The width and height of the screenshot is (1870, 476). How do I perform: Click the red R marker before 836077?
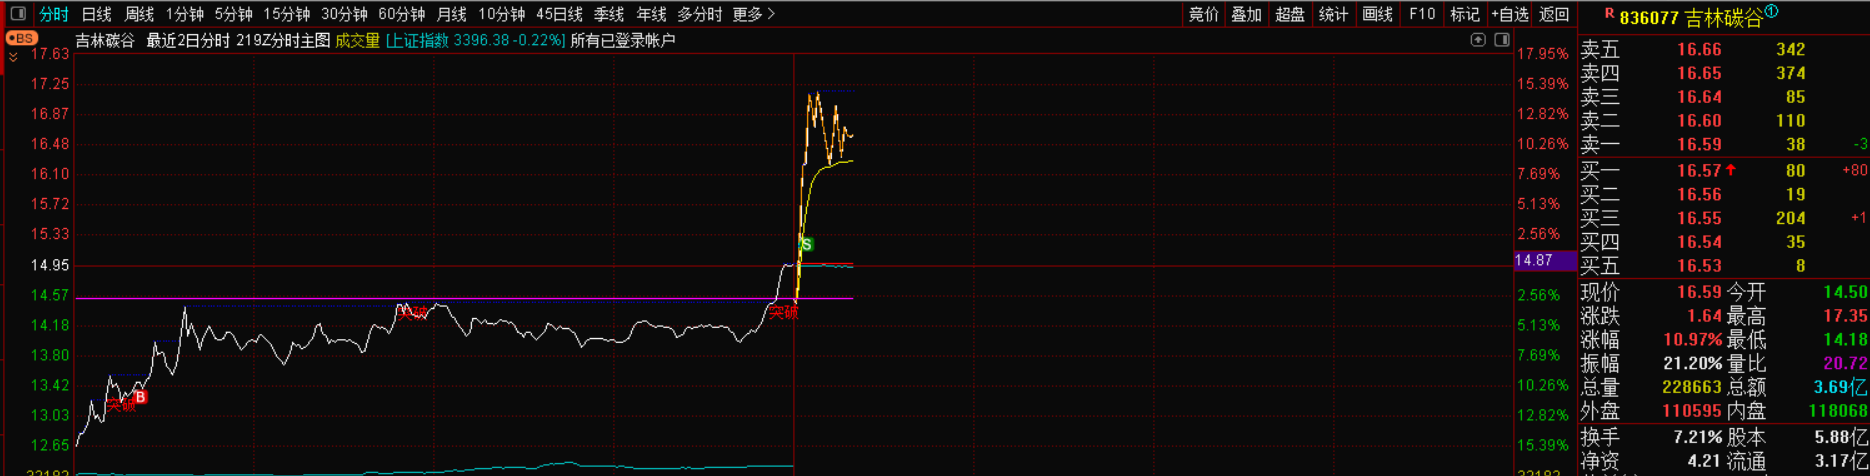(1609, 14)
